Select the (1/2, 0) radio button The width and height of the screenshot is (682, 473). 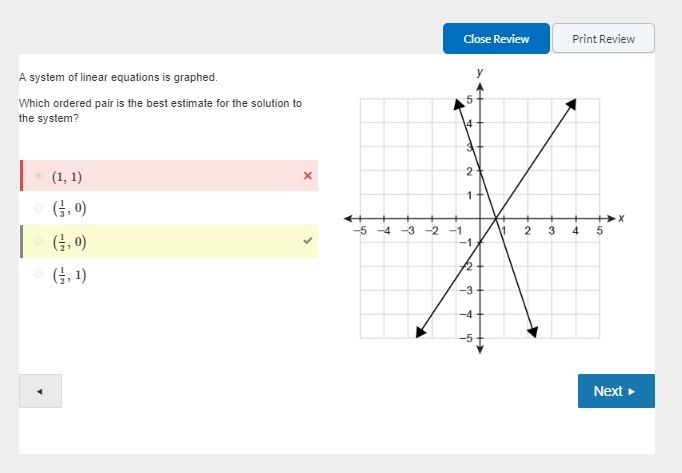pos(39,241)
